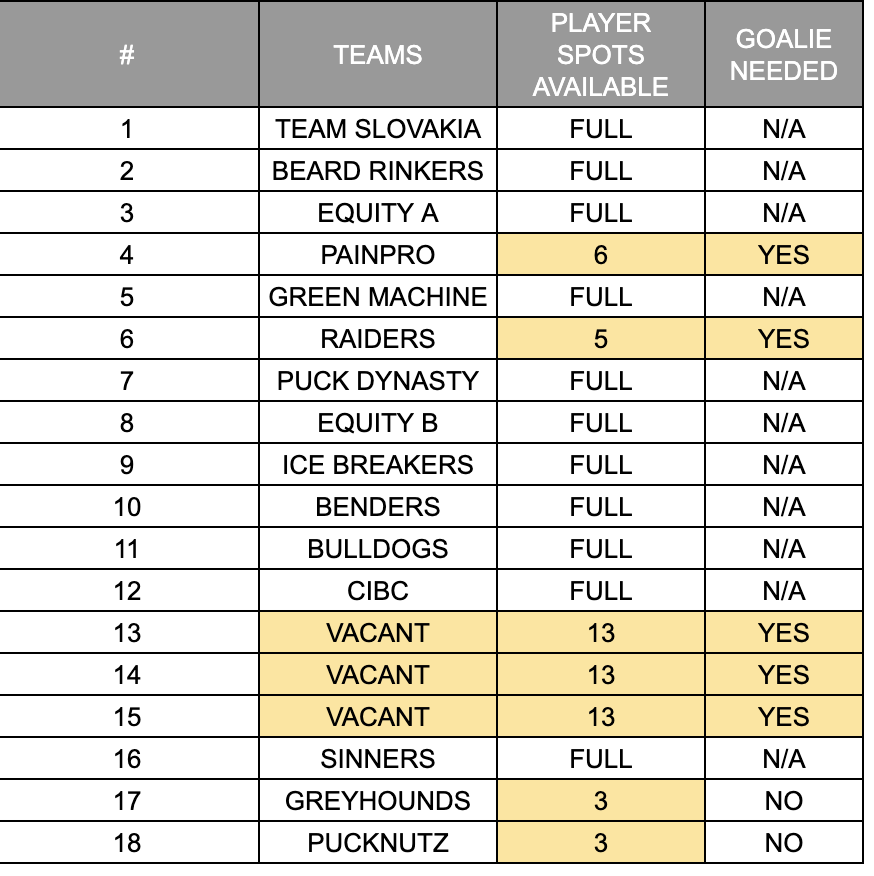Click the # column header

pos(129,54)
